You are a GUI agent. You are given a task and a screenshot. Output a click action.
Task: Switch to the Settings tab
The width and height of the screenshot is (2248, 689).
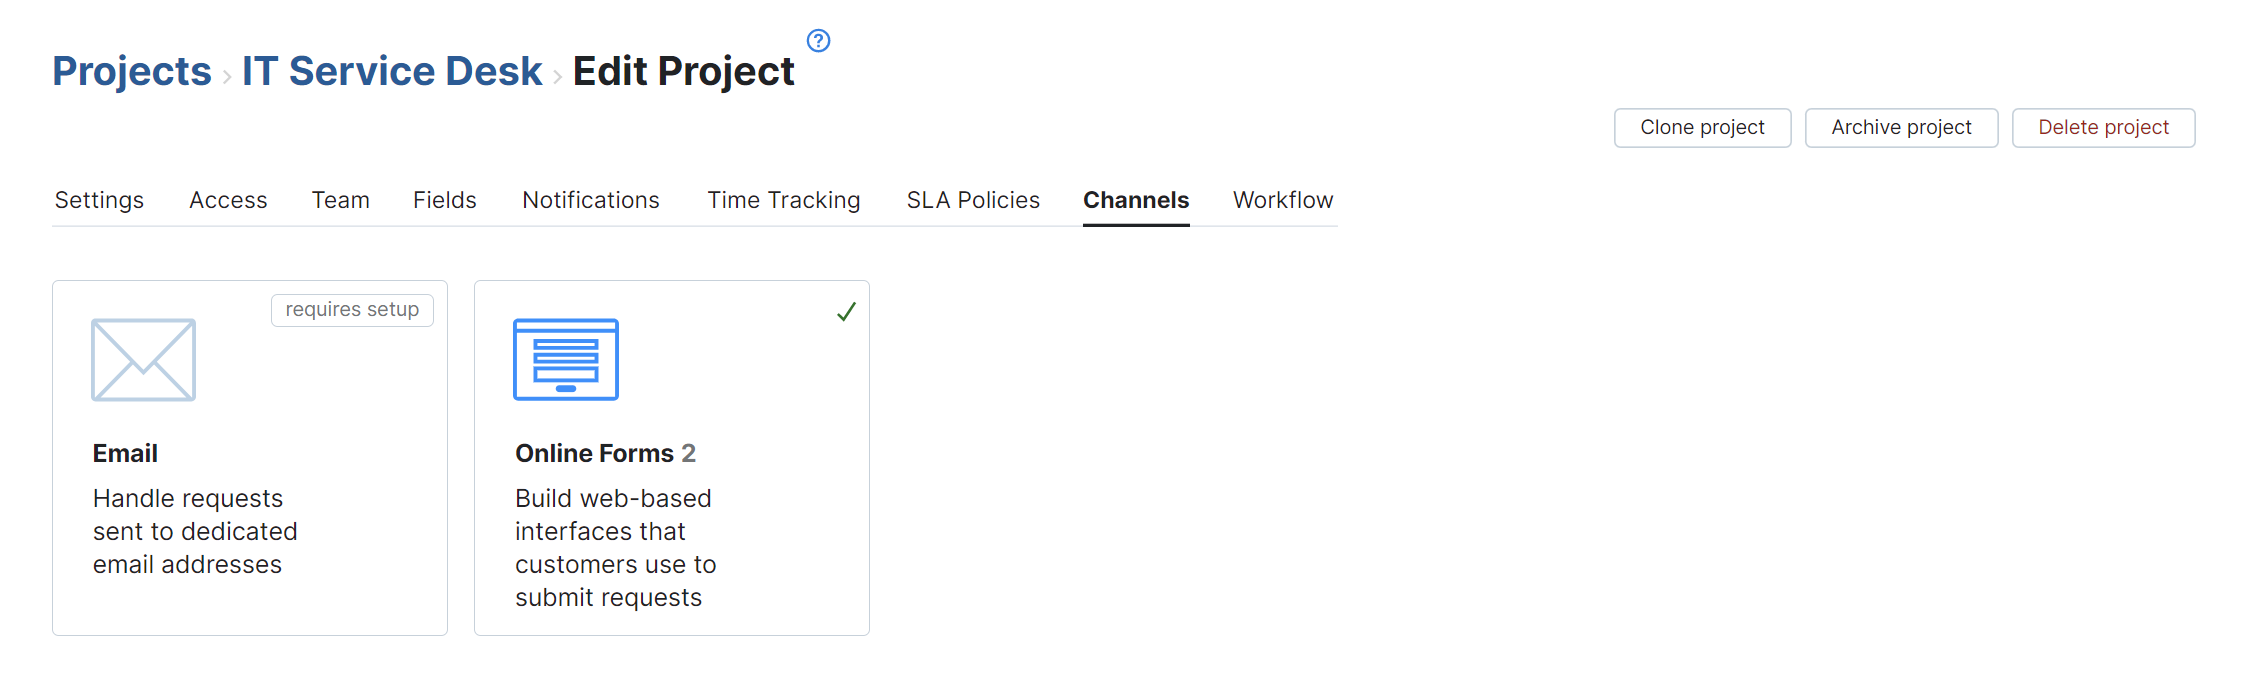99,200
